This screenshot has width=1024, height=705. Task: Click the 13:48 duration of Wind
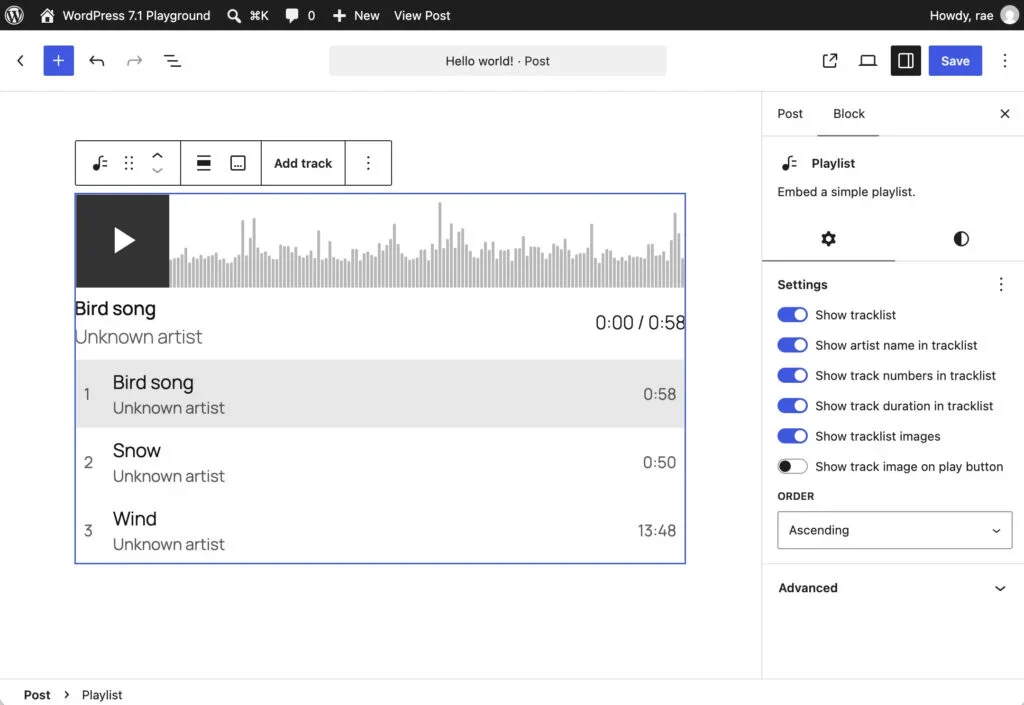656,531
